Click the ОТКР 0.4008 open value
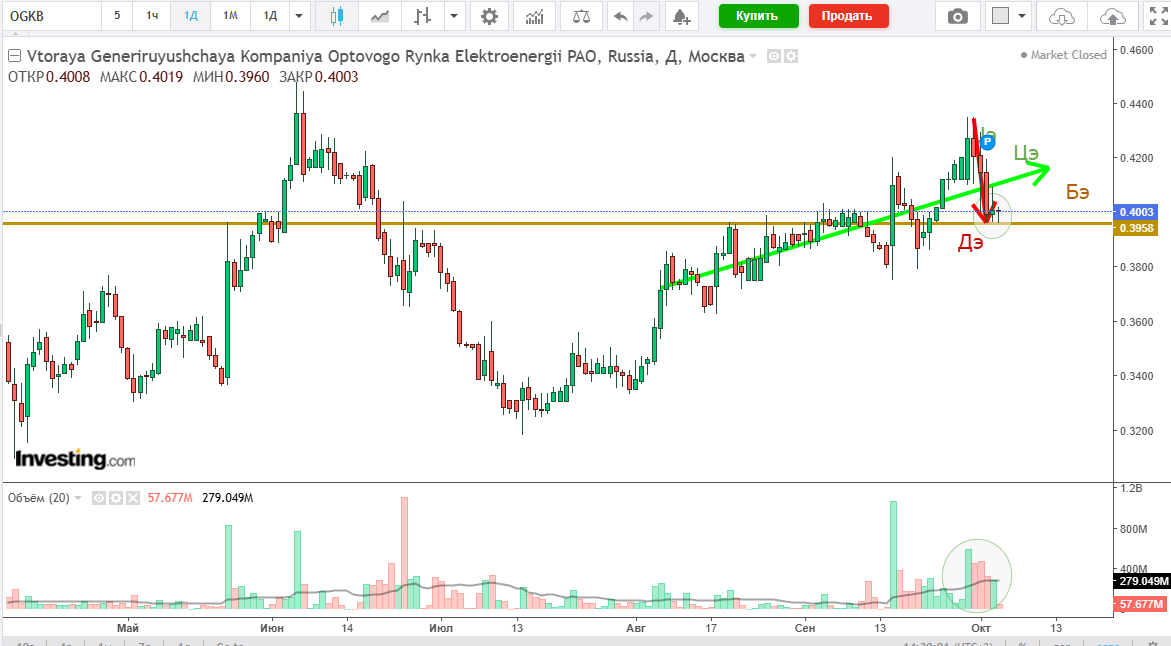1171x646 pixels. [x=49, y=77]
